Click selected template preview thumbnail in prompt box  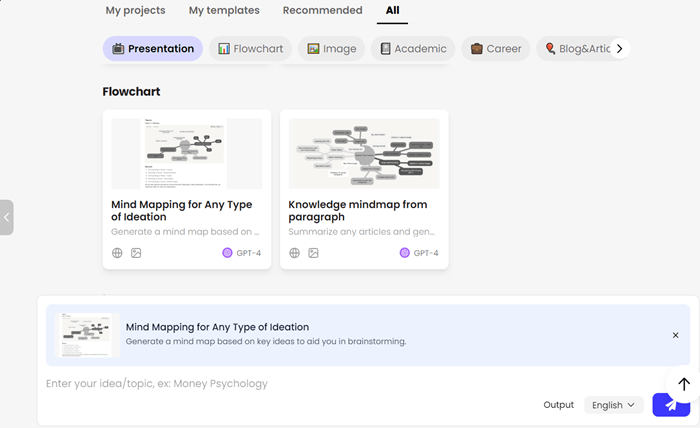tap(88, 335)
